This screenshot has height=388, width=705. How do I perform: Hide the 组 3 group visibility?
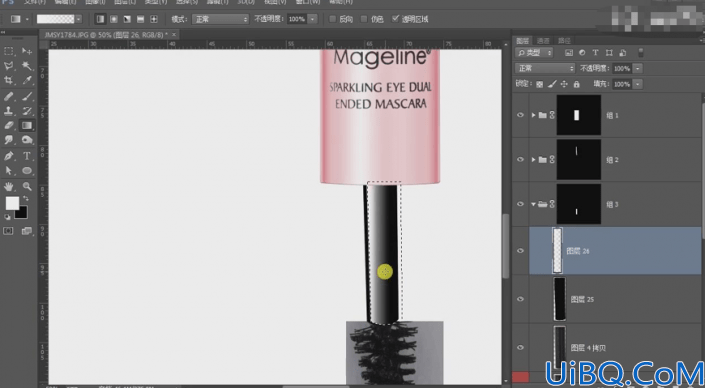(x=520, y=204)
